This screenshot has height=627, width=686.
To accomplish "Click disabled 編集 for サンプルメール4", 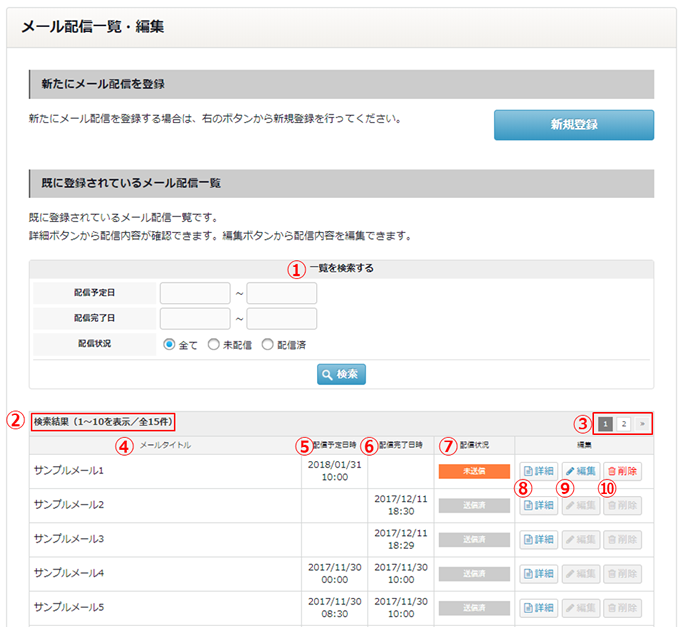I will 581,574.
